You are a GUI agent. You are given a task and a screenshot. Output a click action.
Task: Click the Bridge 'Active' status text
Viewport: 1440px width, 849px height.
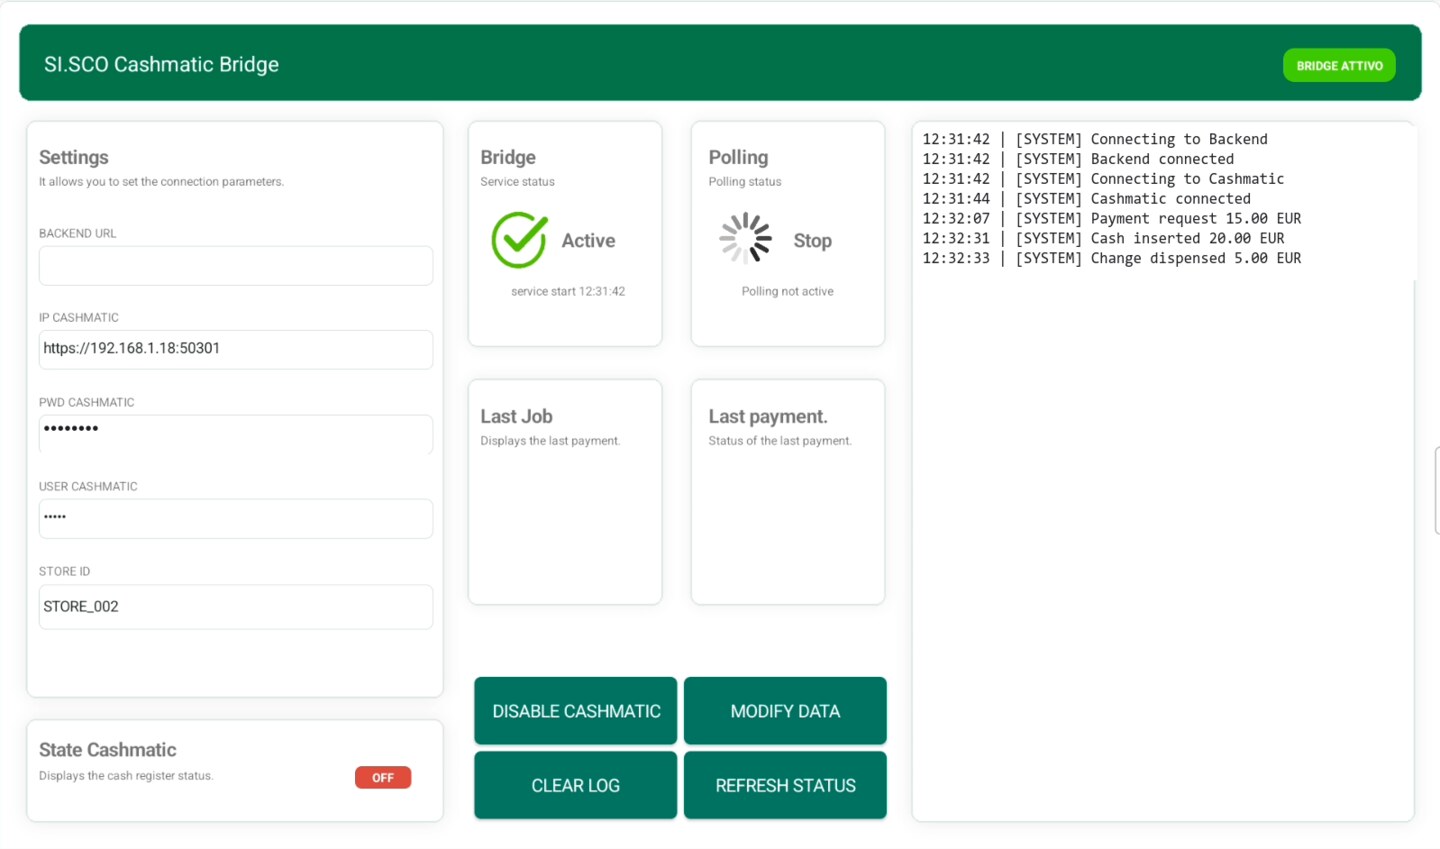588,241
